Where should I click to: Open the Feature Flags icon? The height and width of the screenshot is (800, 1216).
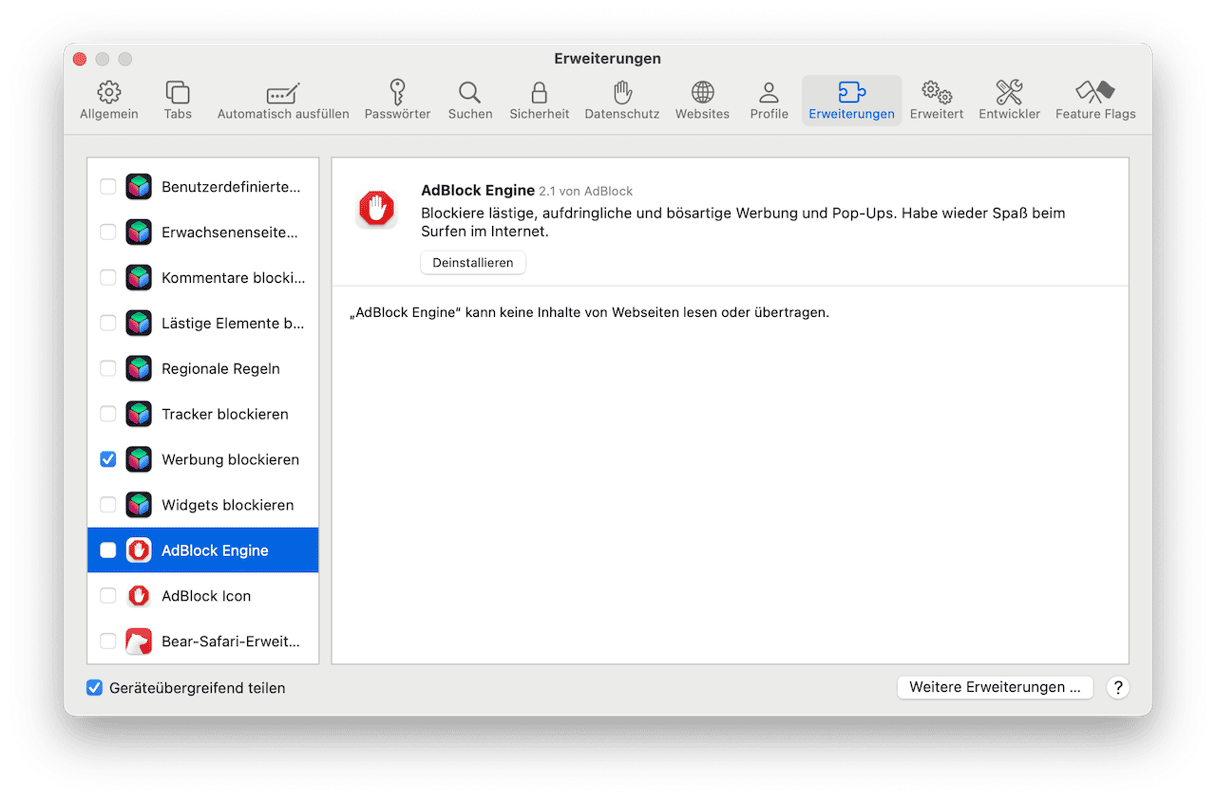[1095, 92]
